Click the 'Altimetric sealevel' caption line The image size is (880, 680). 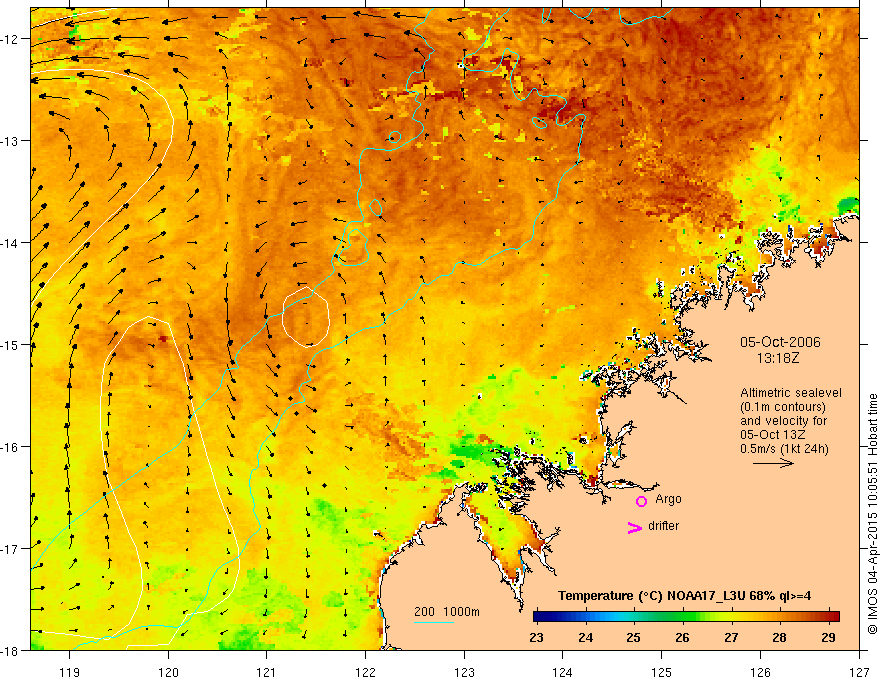tap(791, 393)
